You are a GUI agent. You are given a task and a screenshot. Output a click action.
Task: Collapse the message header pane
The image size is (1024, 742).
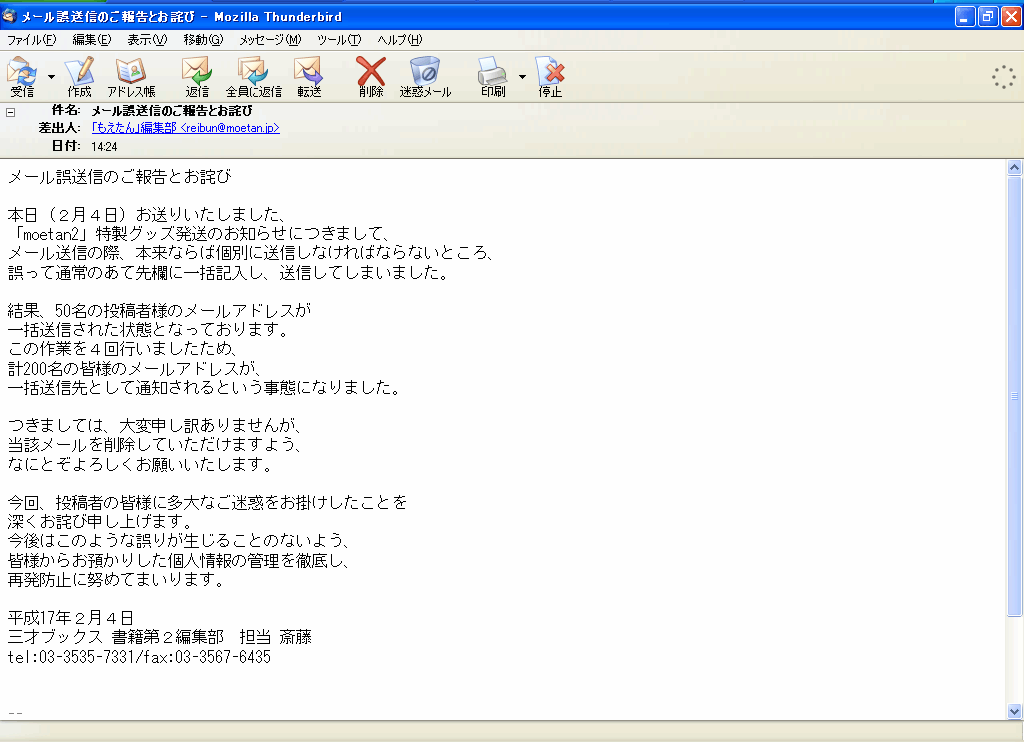[x=11, y=112]
